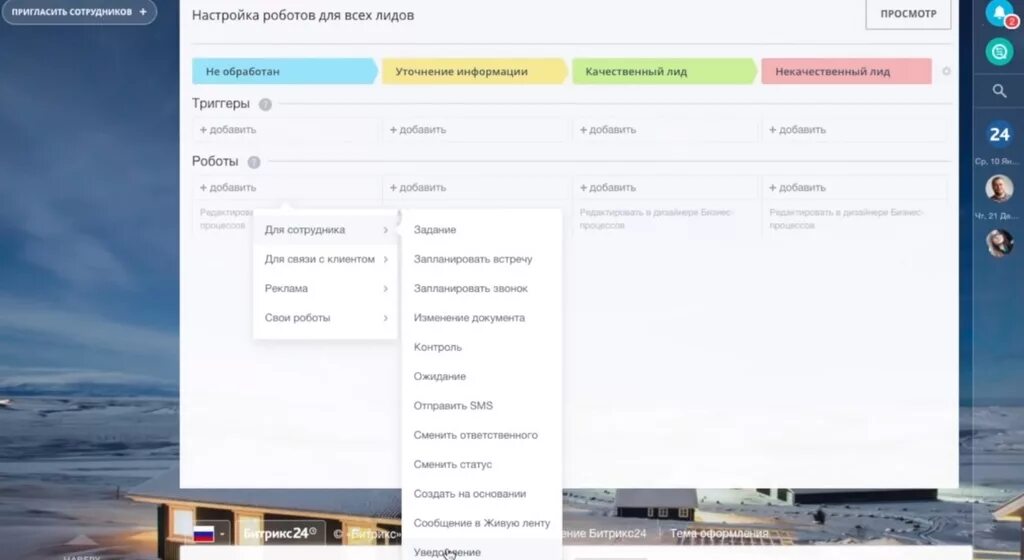Image resolution: width=1024 pixels, height=560 pixels.
Task: Choose Сменить статус robot
Action: tap(482, 465)
